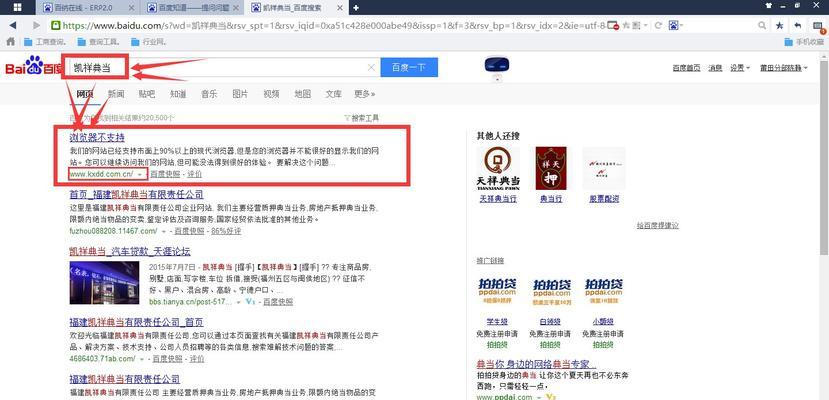The image size is (829, 400).
Task: Open the browser main menu grid icon
Action: [17, 7]
